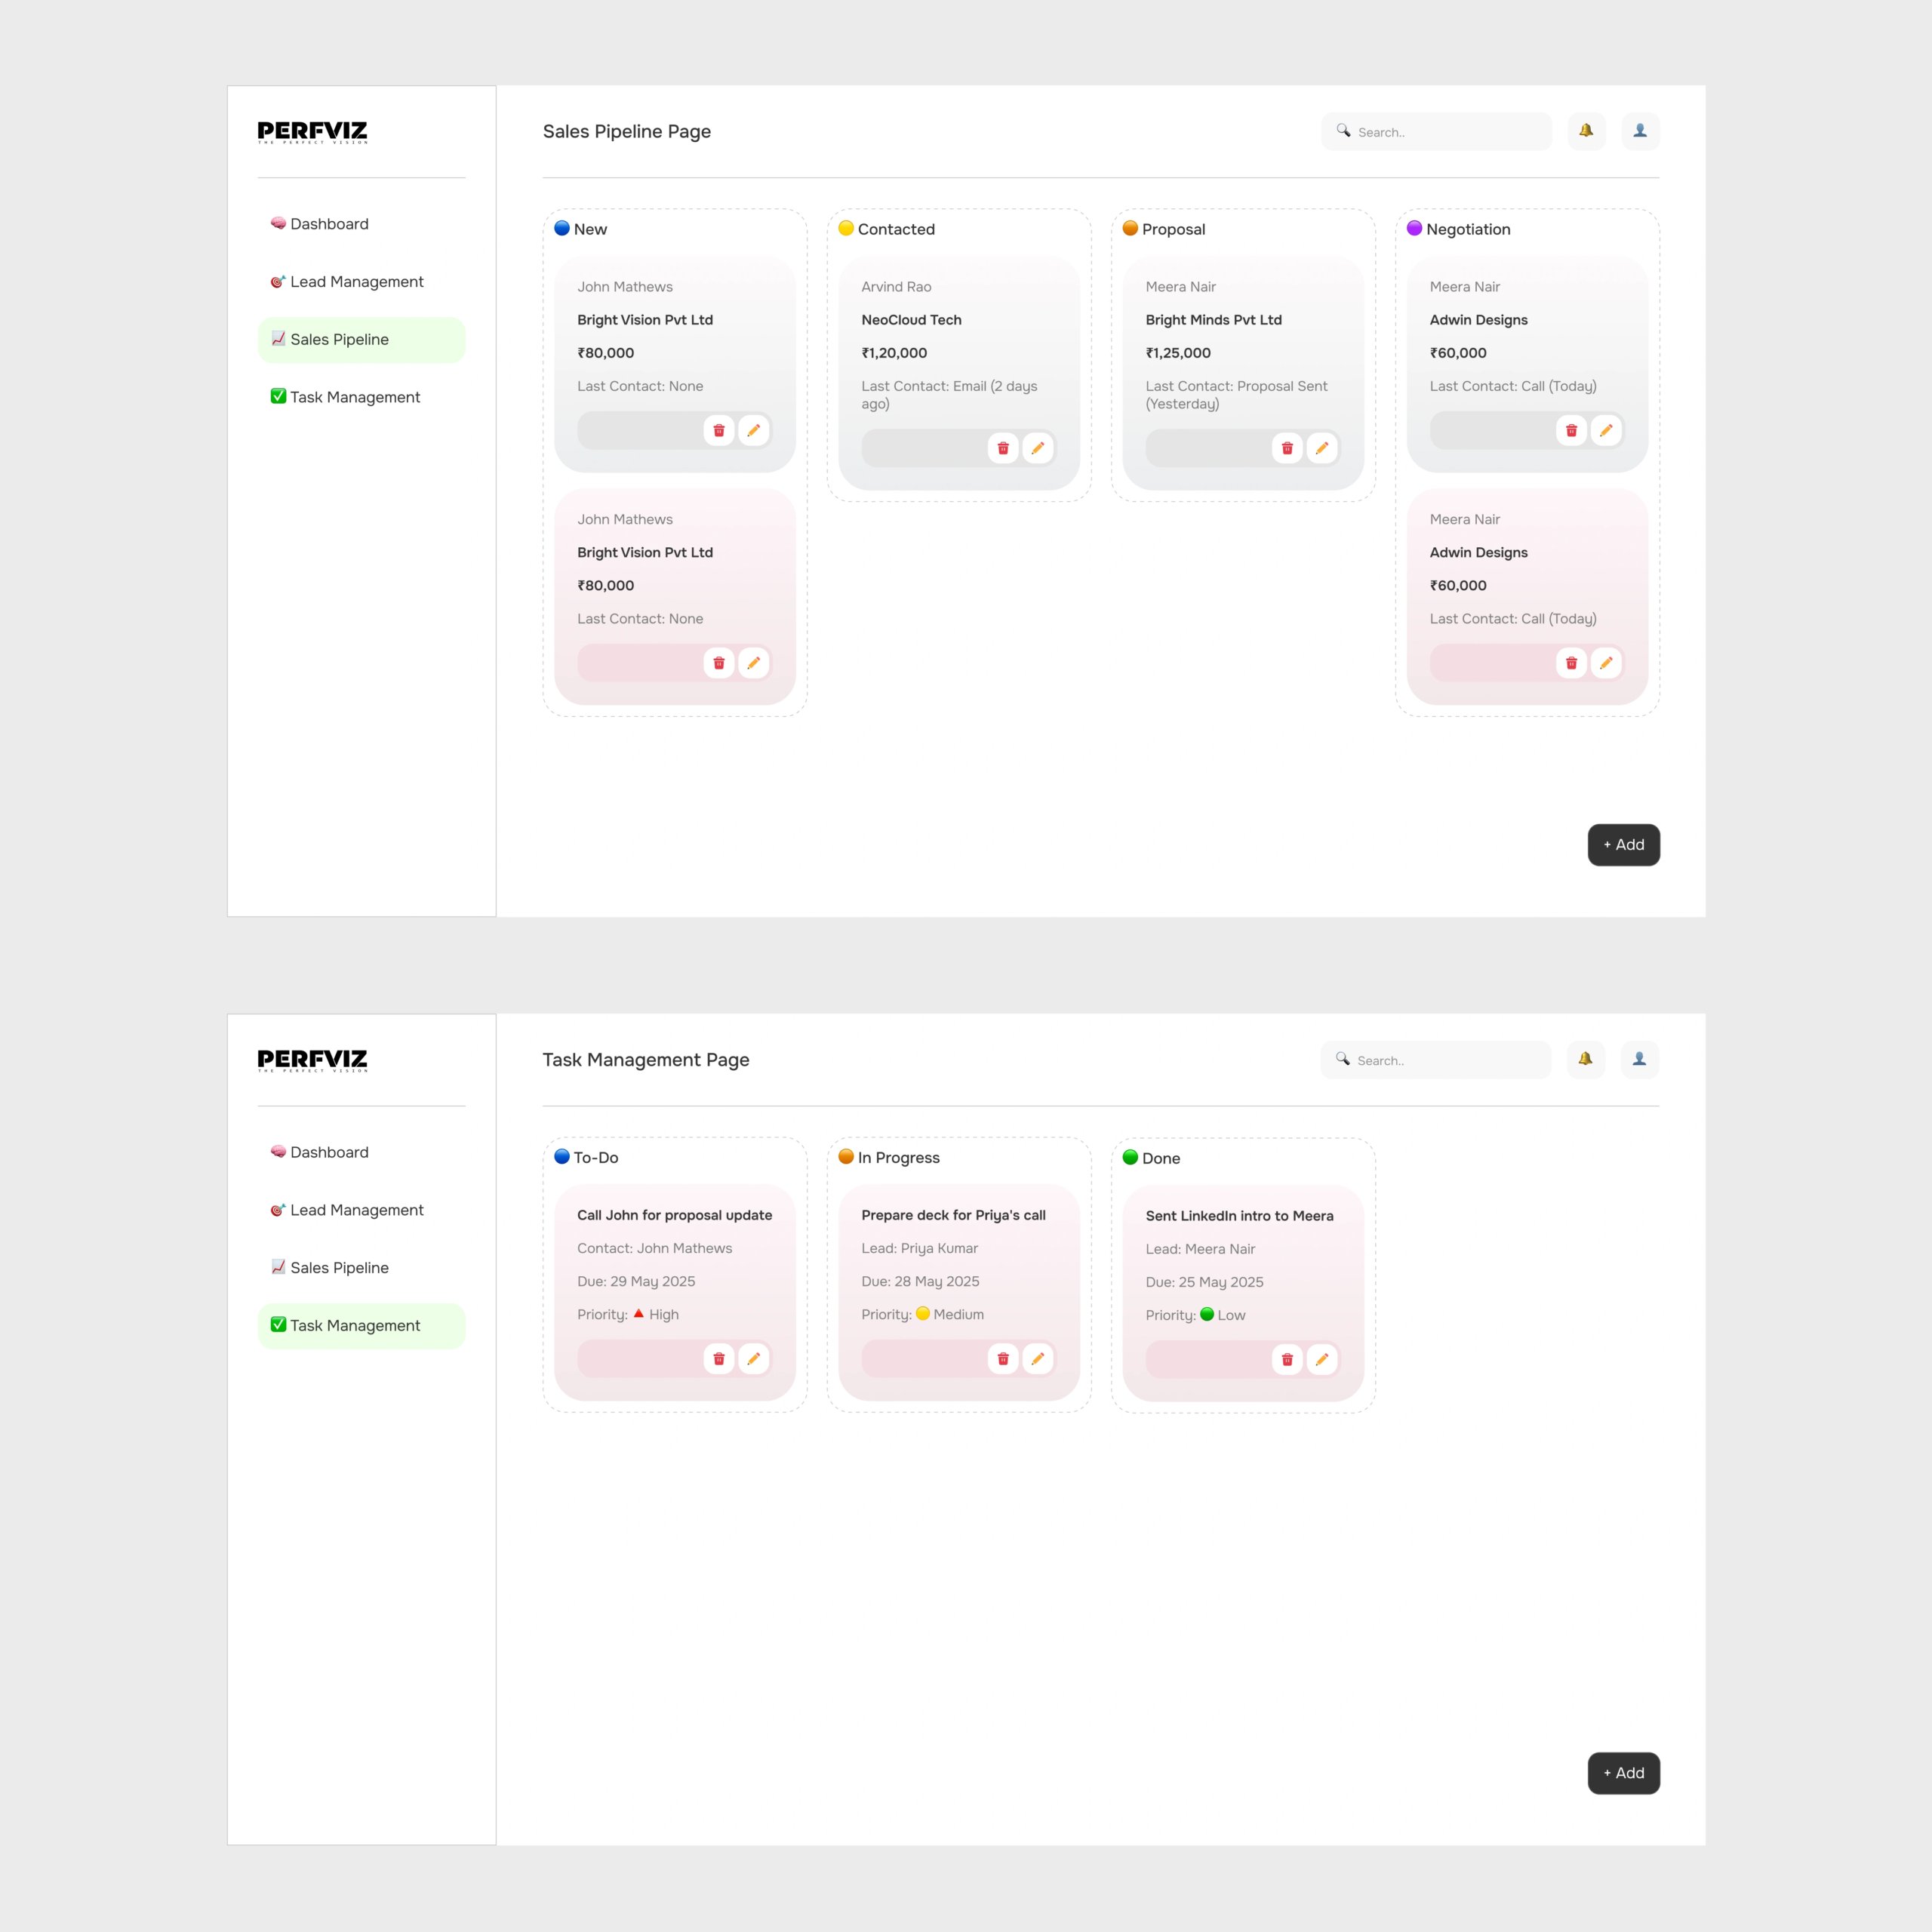This screenshot has width=1932, height=1932.
Task: Delete the Sent LinkedIn intro to Meera task
Action: pyautogui.click(x=1287, y=1359)
